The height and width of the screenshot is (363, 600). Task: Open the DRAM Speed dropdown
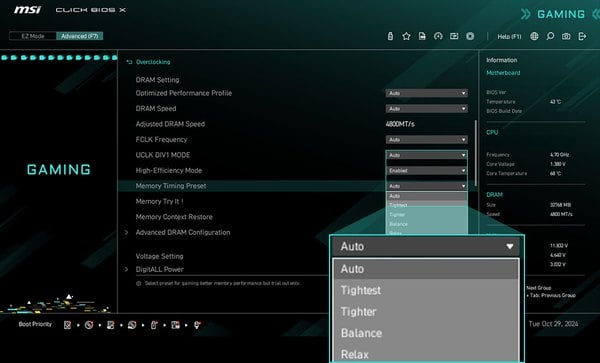[x=426, y=109]
